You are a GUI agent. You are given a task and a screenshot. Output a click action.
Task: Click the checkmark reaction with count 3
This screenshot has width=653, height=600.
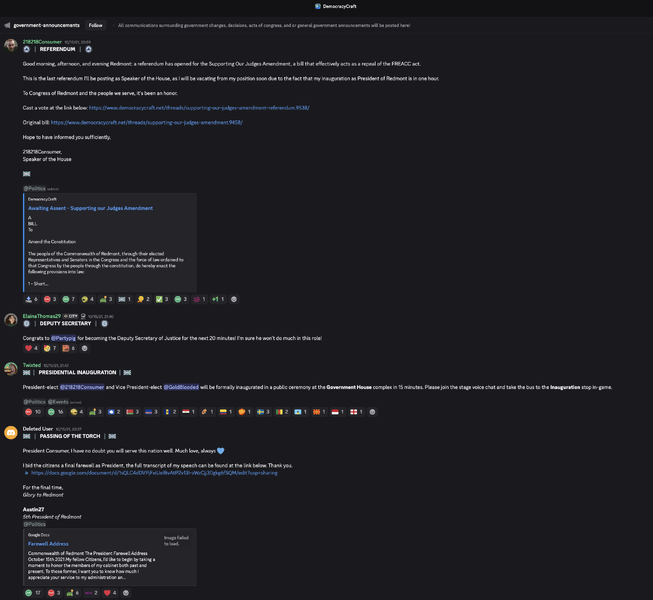162,299
